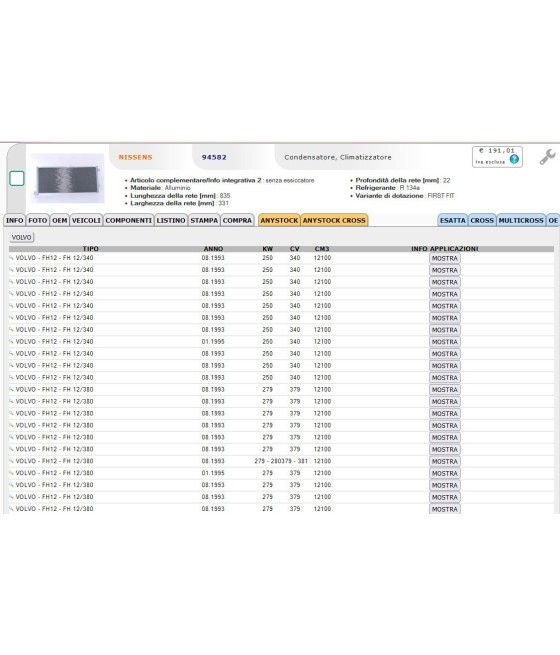
Task: Click the NISSENS brand link
Action: [135, 157]
